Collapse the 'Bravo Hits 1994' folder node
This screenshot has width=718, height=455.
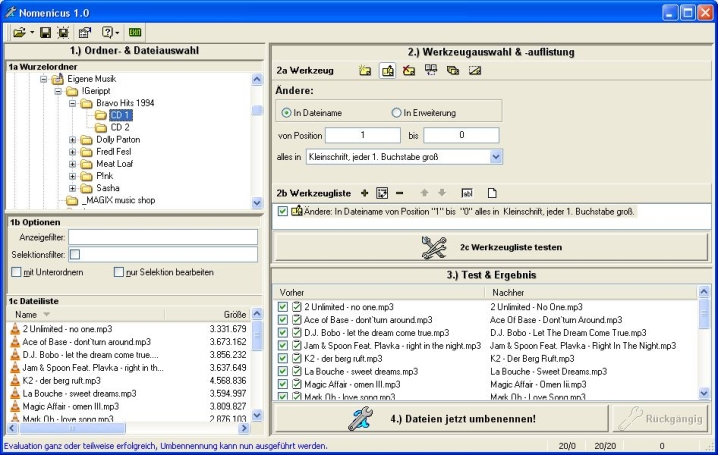click(73, 102)
